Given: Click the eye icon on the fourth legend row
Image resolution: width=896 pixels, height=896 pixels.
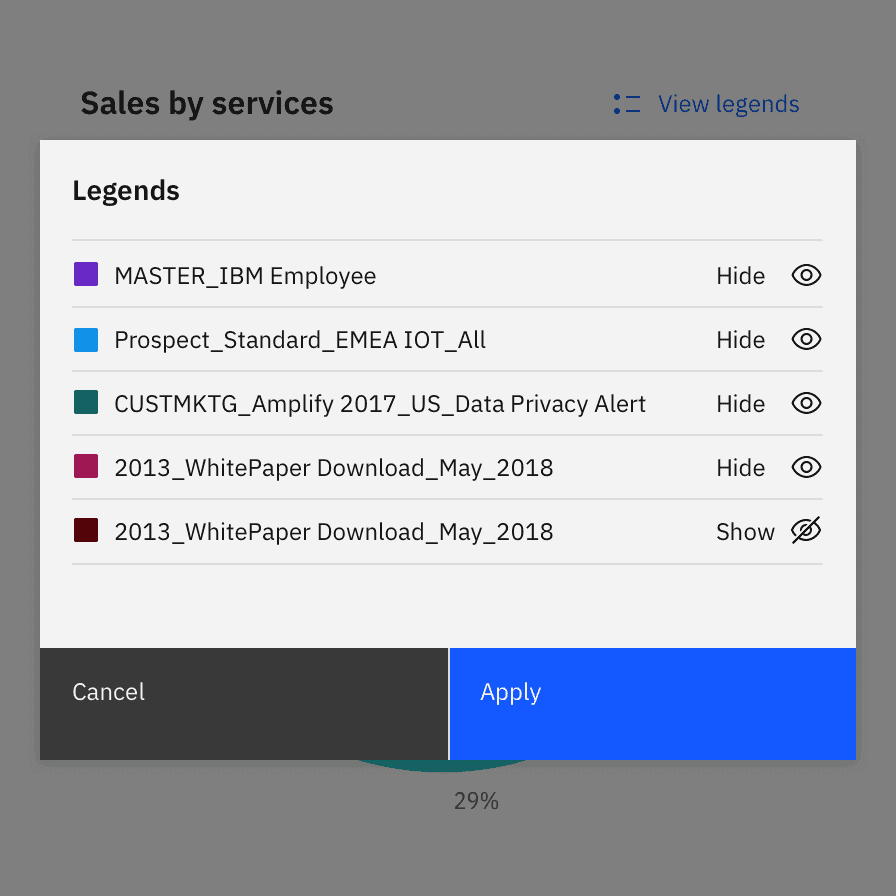Looking at the screenshot, I should pyautogui.click(x=806, y=467).
